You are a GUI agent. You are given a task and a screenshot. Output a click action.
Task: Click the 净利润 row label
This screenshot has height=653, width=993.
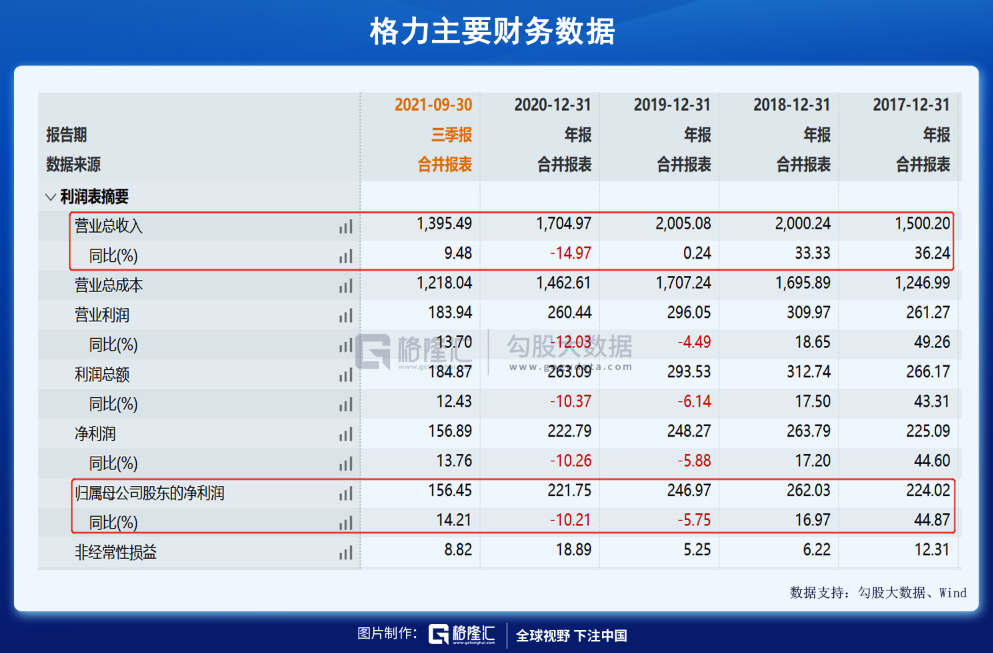pos(95,434)
